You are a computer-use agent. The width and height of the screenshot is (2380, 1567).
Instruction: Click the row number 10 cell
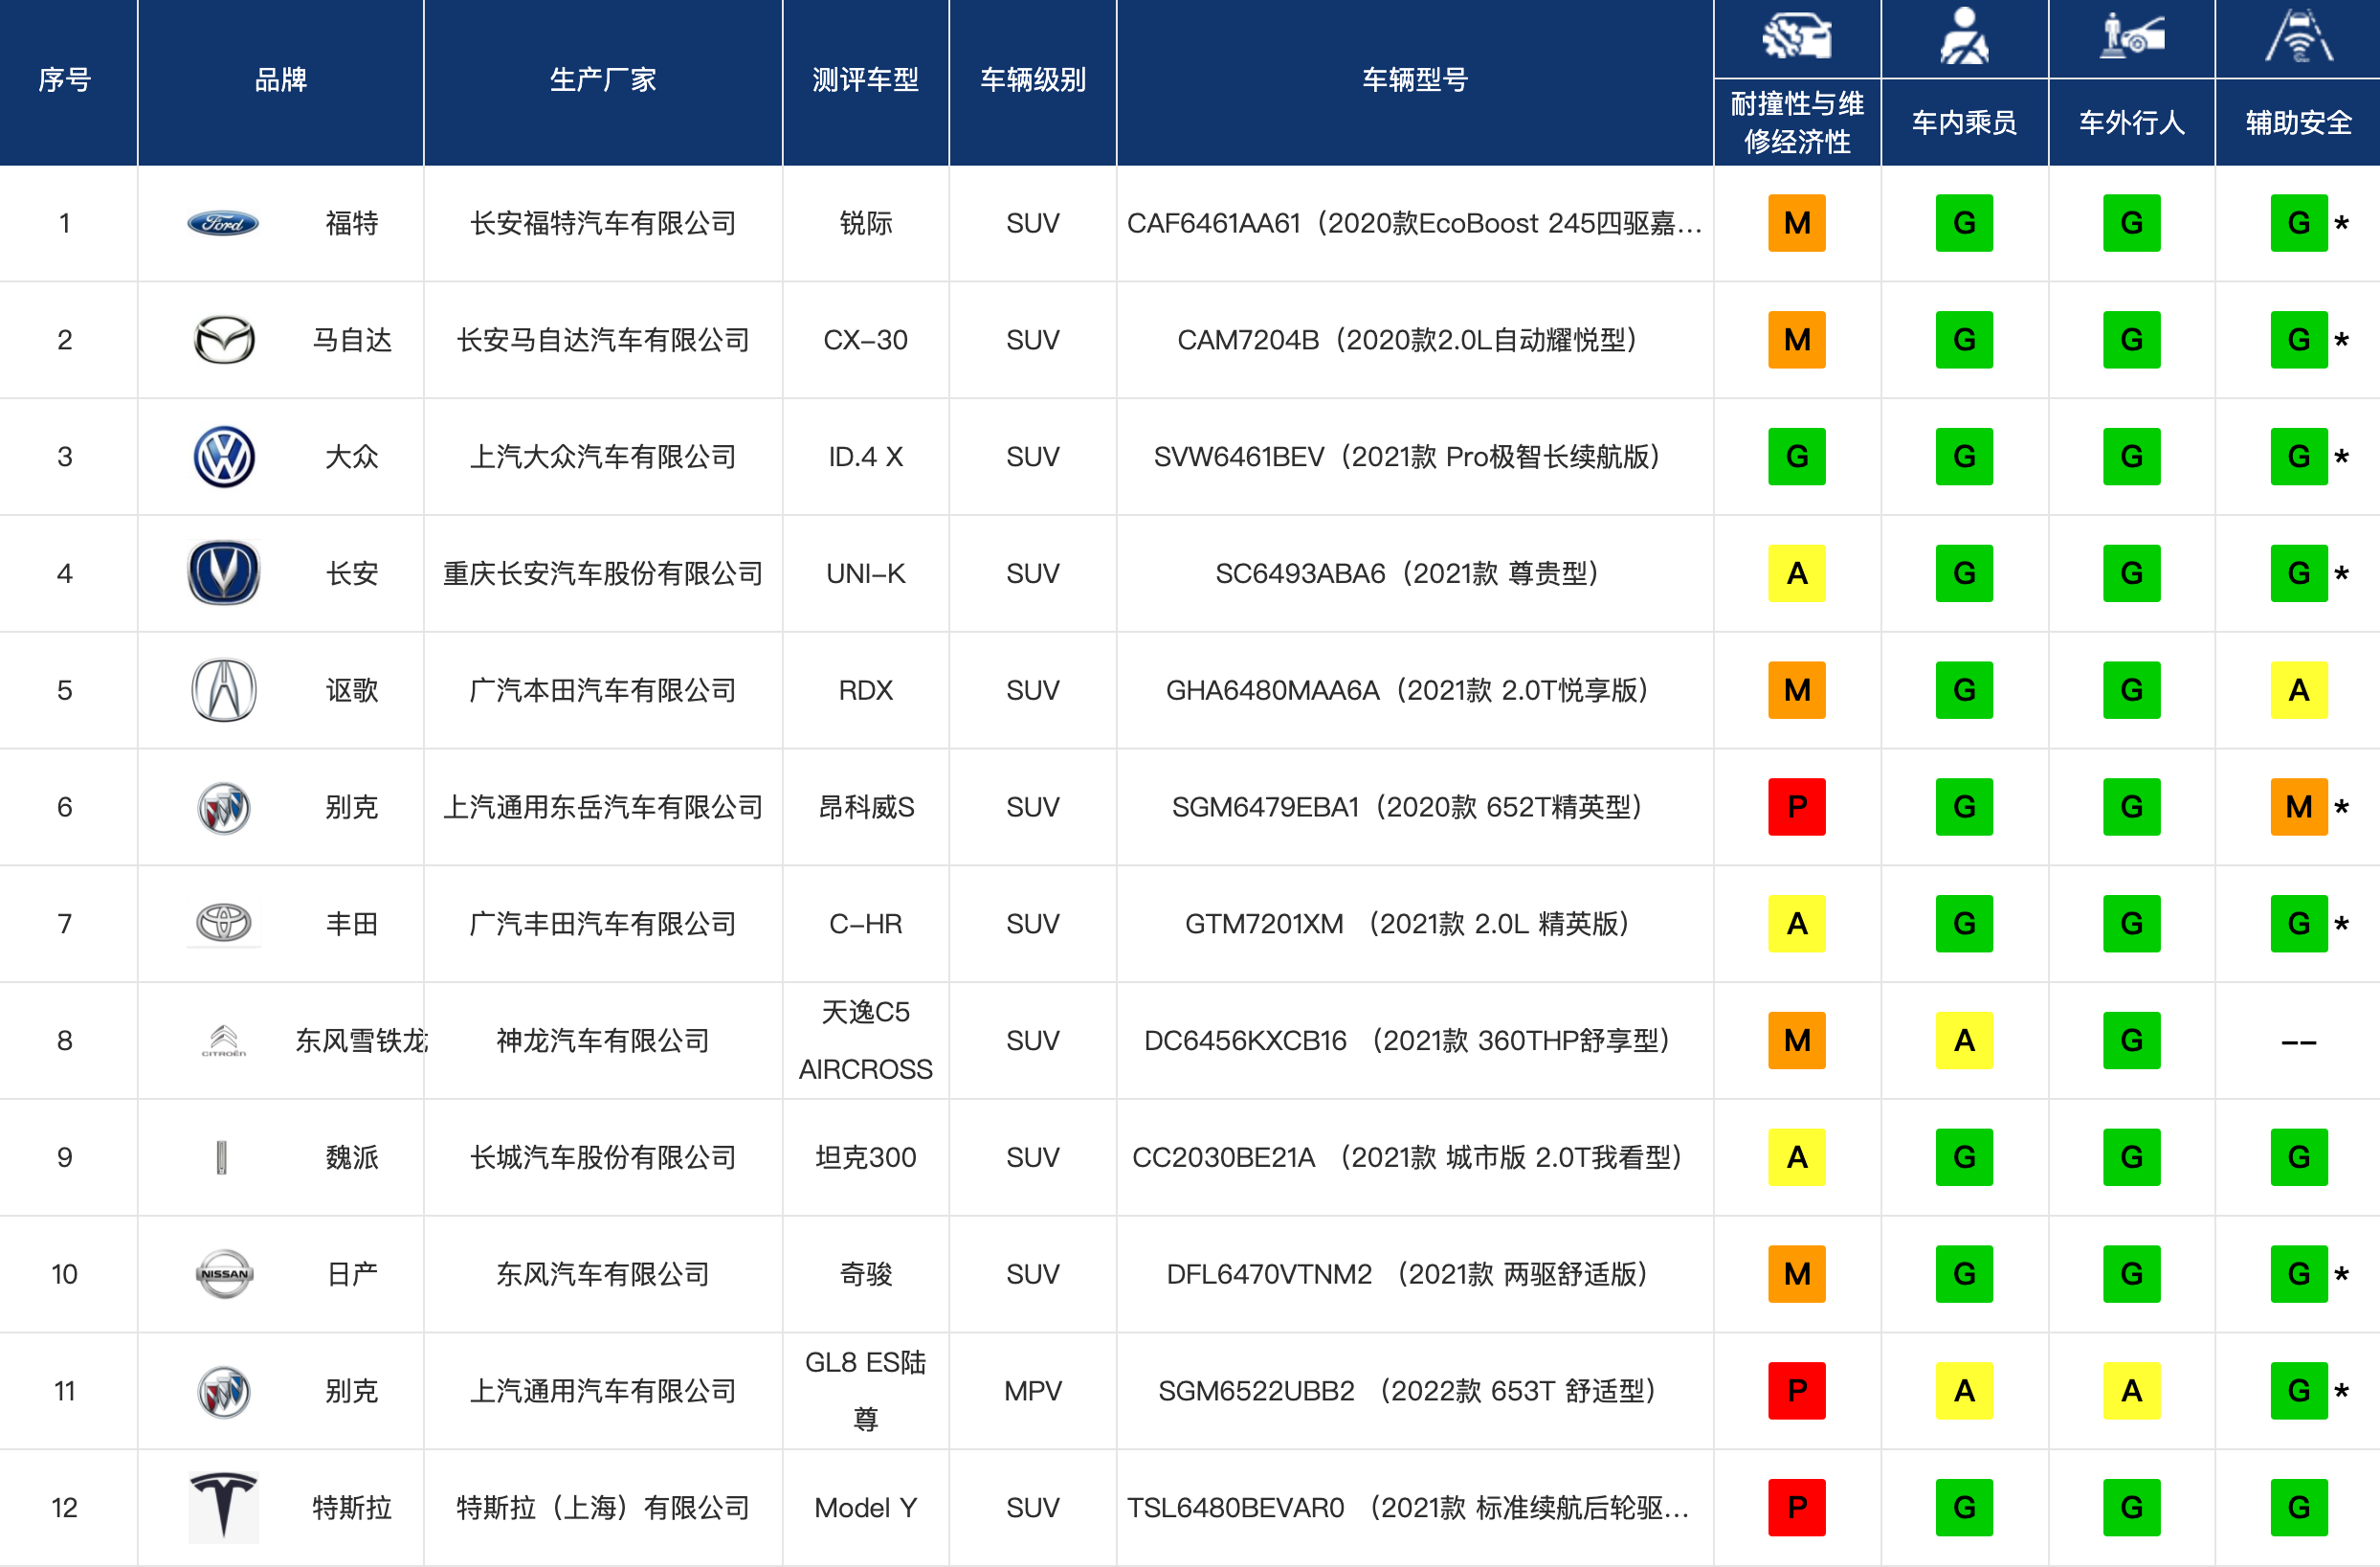(65, 1274)
